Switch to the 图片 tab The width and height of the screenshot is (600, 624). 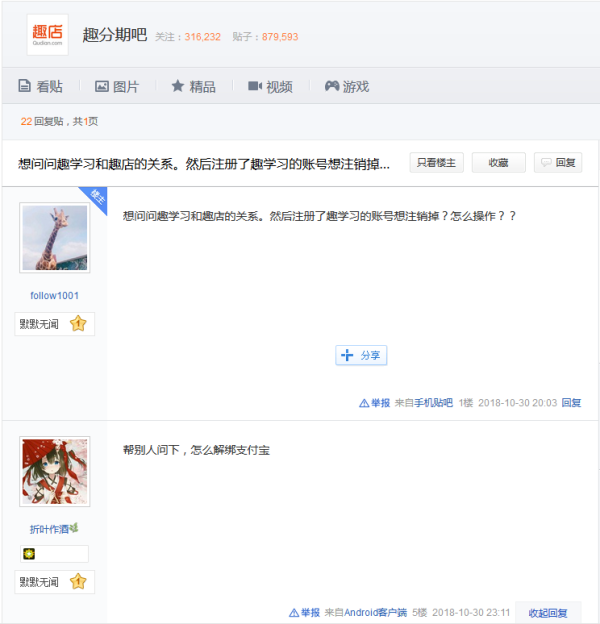tap(117, 86)
